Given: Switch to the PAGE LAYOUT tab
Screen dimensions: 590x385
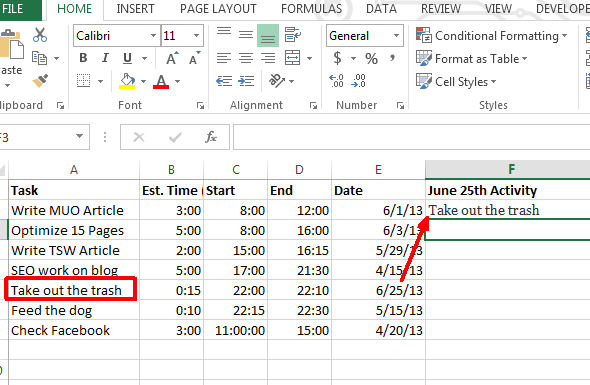Looking at the screenshot, I should click(x=218, y=9).
